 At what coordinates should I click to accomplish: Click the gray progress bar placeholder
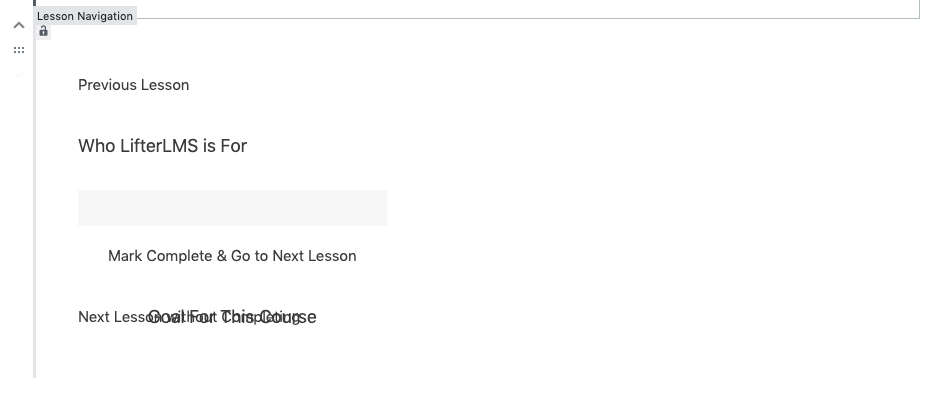click(232, 208)
